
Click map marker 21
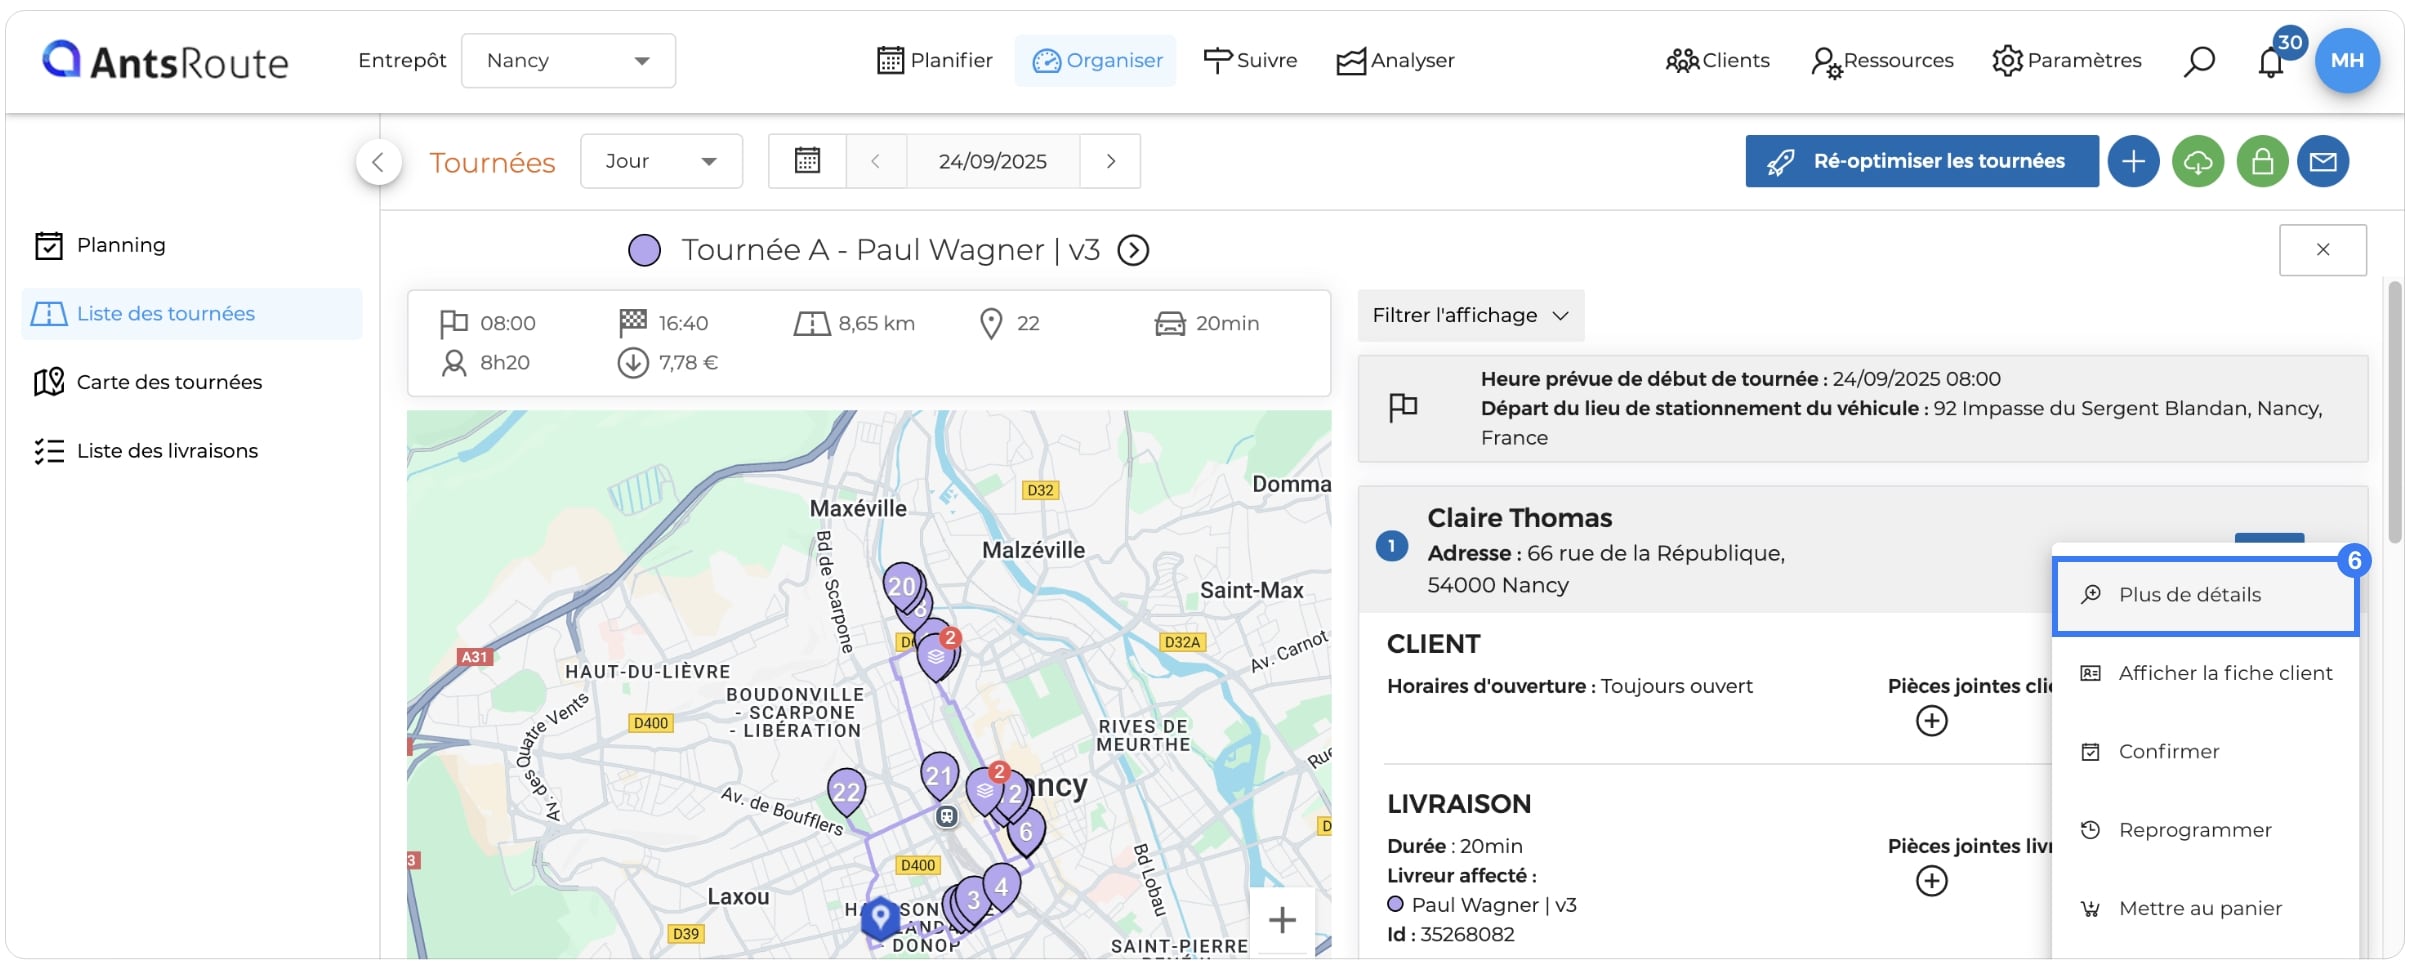(939, 775)
